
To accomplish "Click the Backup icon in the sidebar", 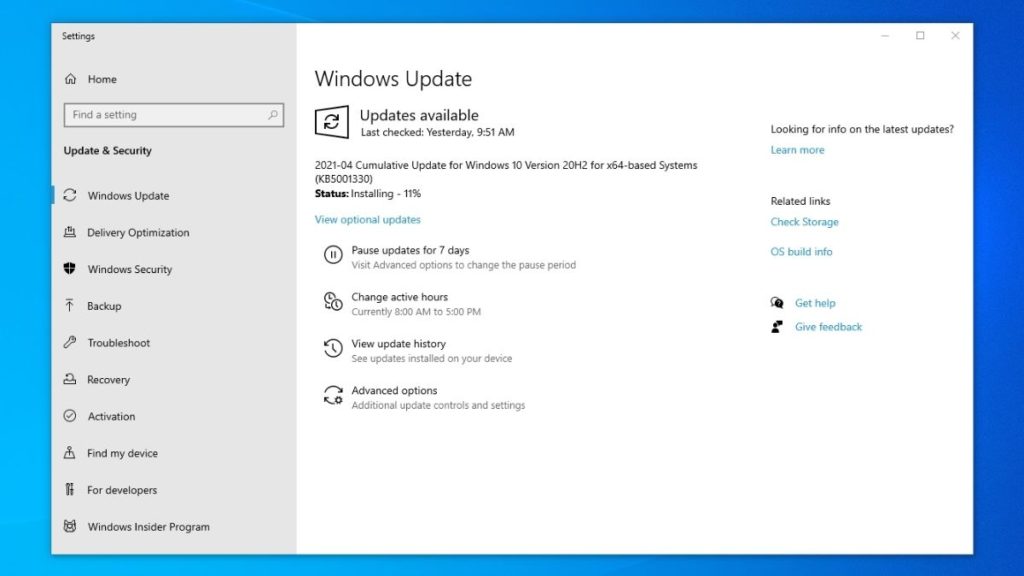I will pos(68,306).
